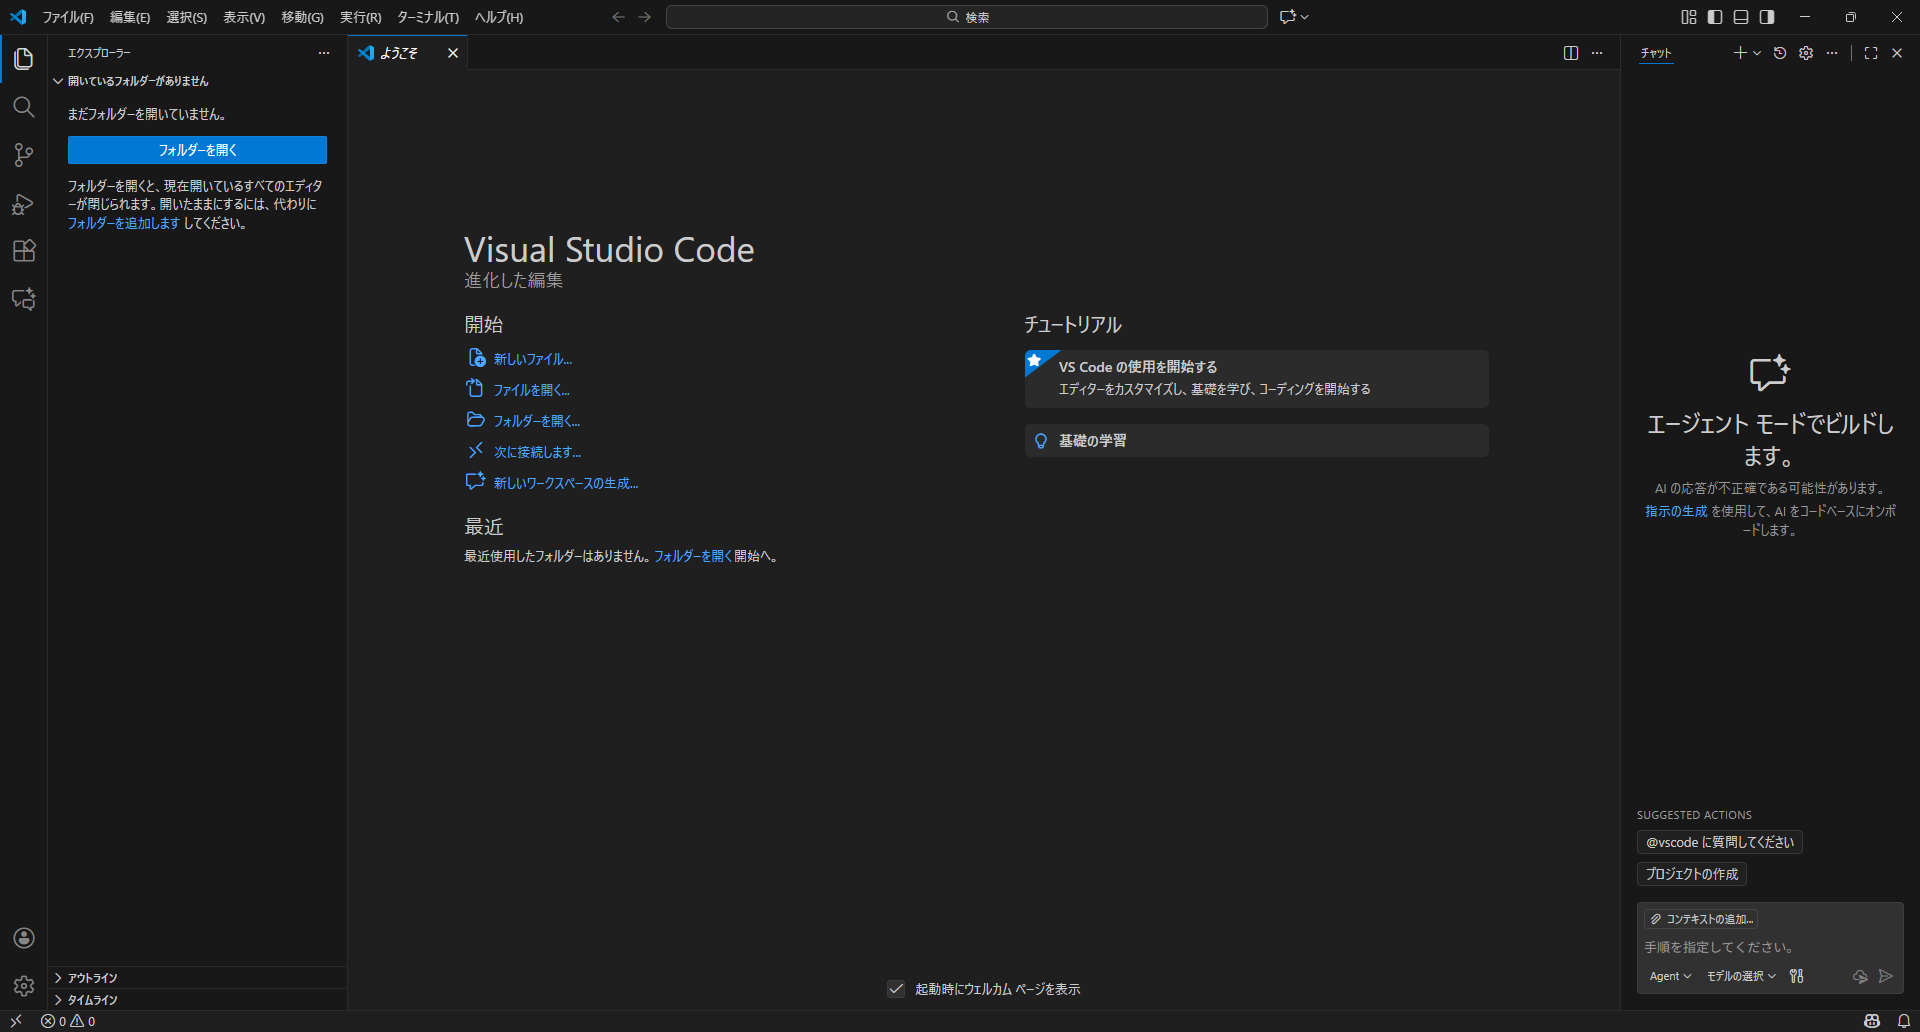Expand the アウトライン section

tap(92, 978)
